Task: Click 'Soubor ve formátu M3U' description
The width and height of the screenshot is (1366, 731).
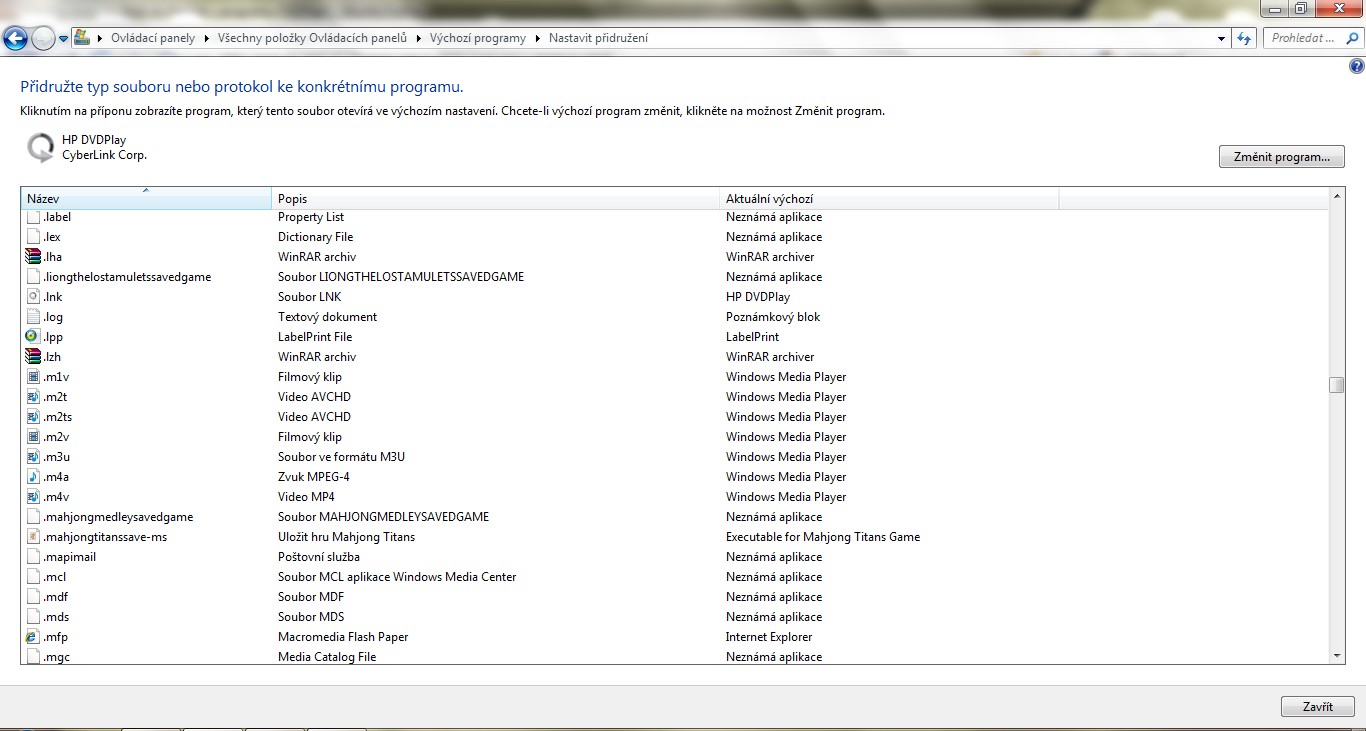Action: 341,457
